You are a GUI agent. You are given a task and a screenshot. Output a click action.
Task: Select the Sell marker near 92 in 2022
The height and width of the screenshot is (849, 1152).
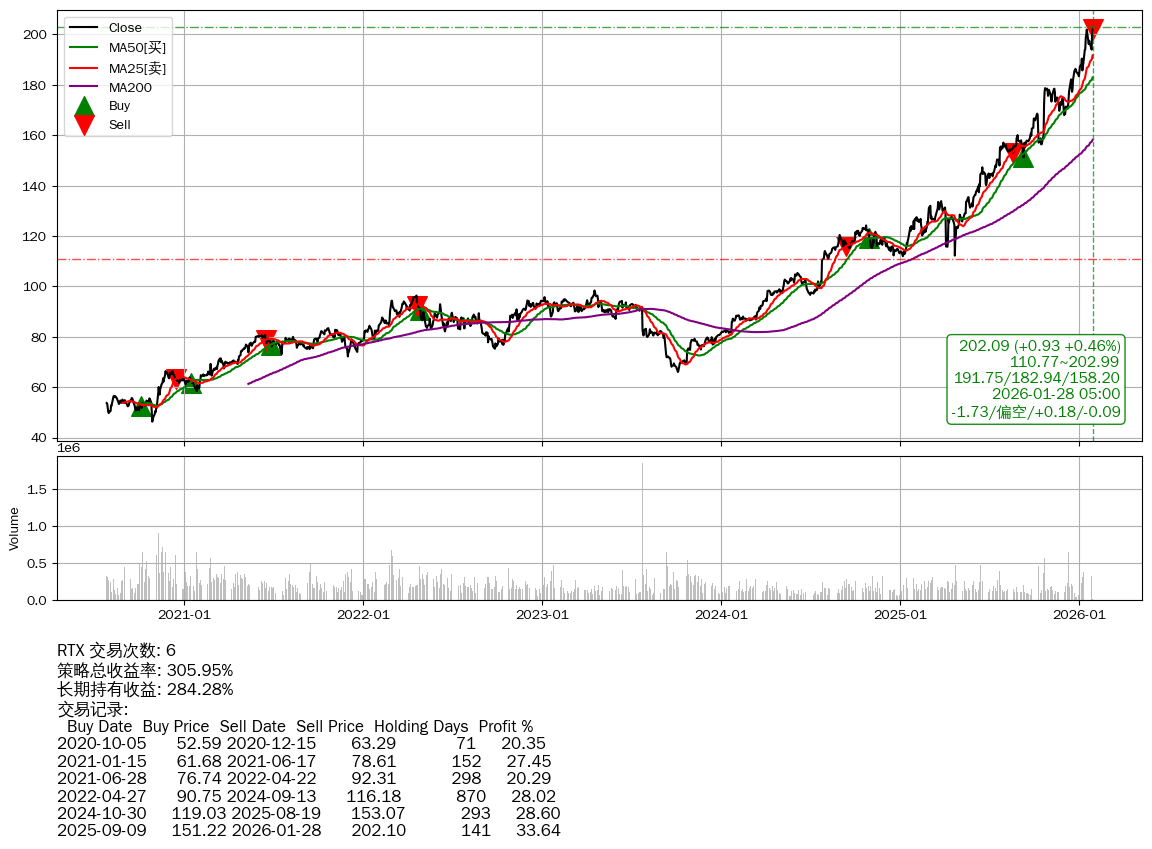pyautogui.click(x=418, y=305)
